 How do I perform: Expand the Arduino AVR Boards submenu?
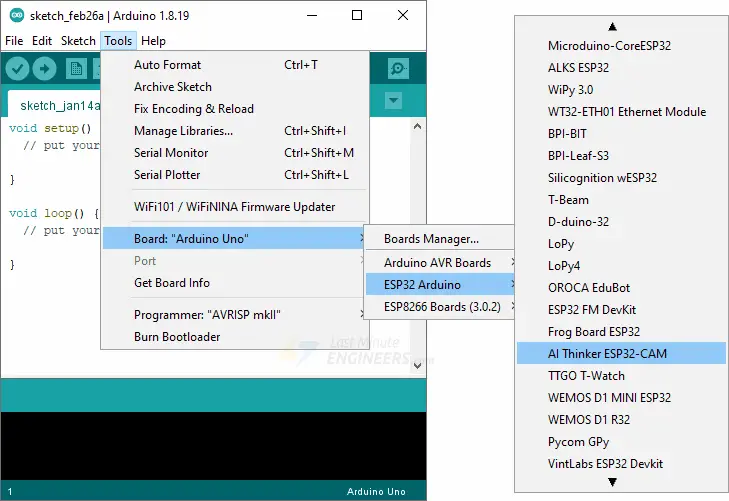point(440,263)
